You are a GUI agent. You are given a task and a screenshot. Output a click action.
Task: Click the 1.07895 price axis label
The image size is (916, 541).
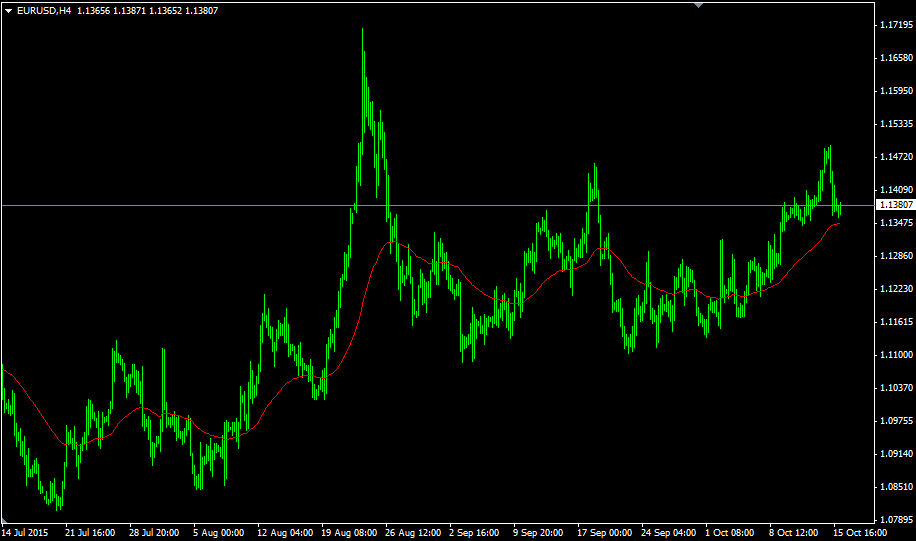[x=896, y=519]
